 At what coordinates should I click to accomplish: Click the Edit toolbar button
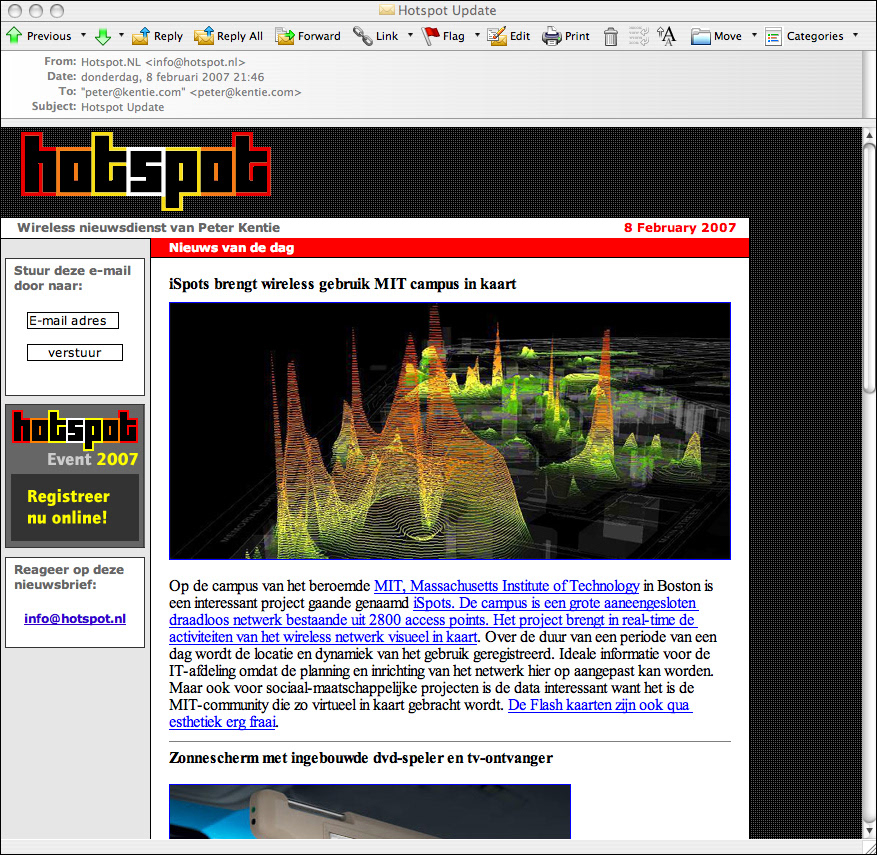[508, 36]
